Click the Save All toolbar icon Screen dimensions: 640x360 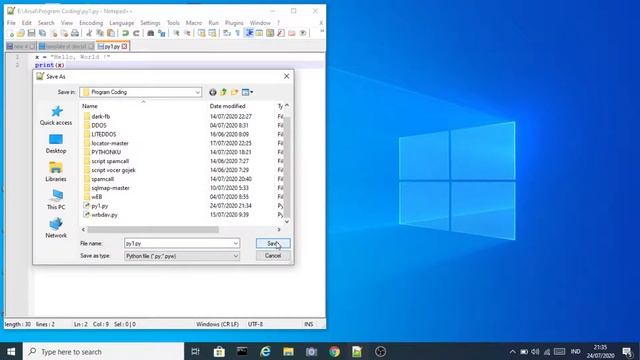(x=42, y=33)
